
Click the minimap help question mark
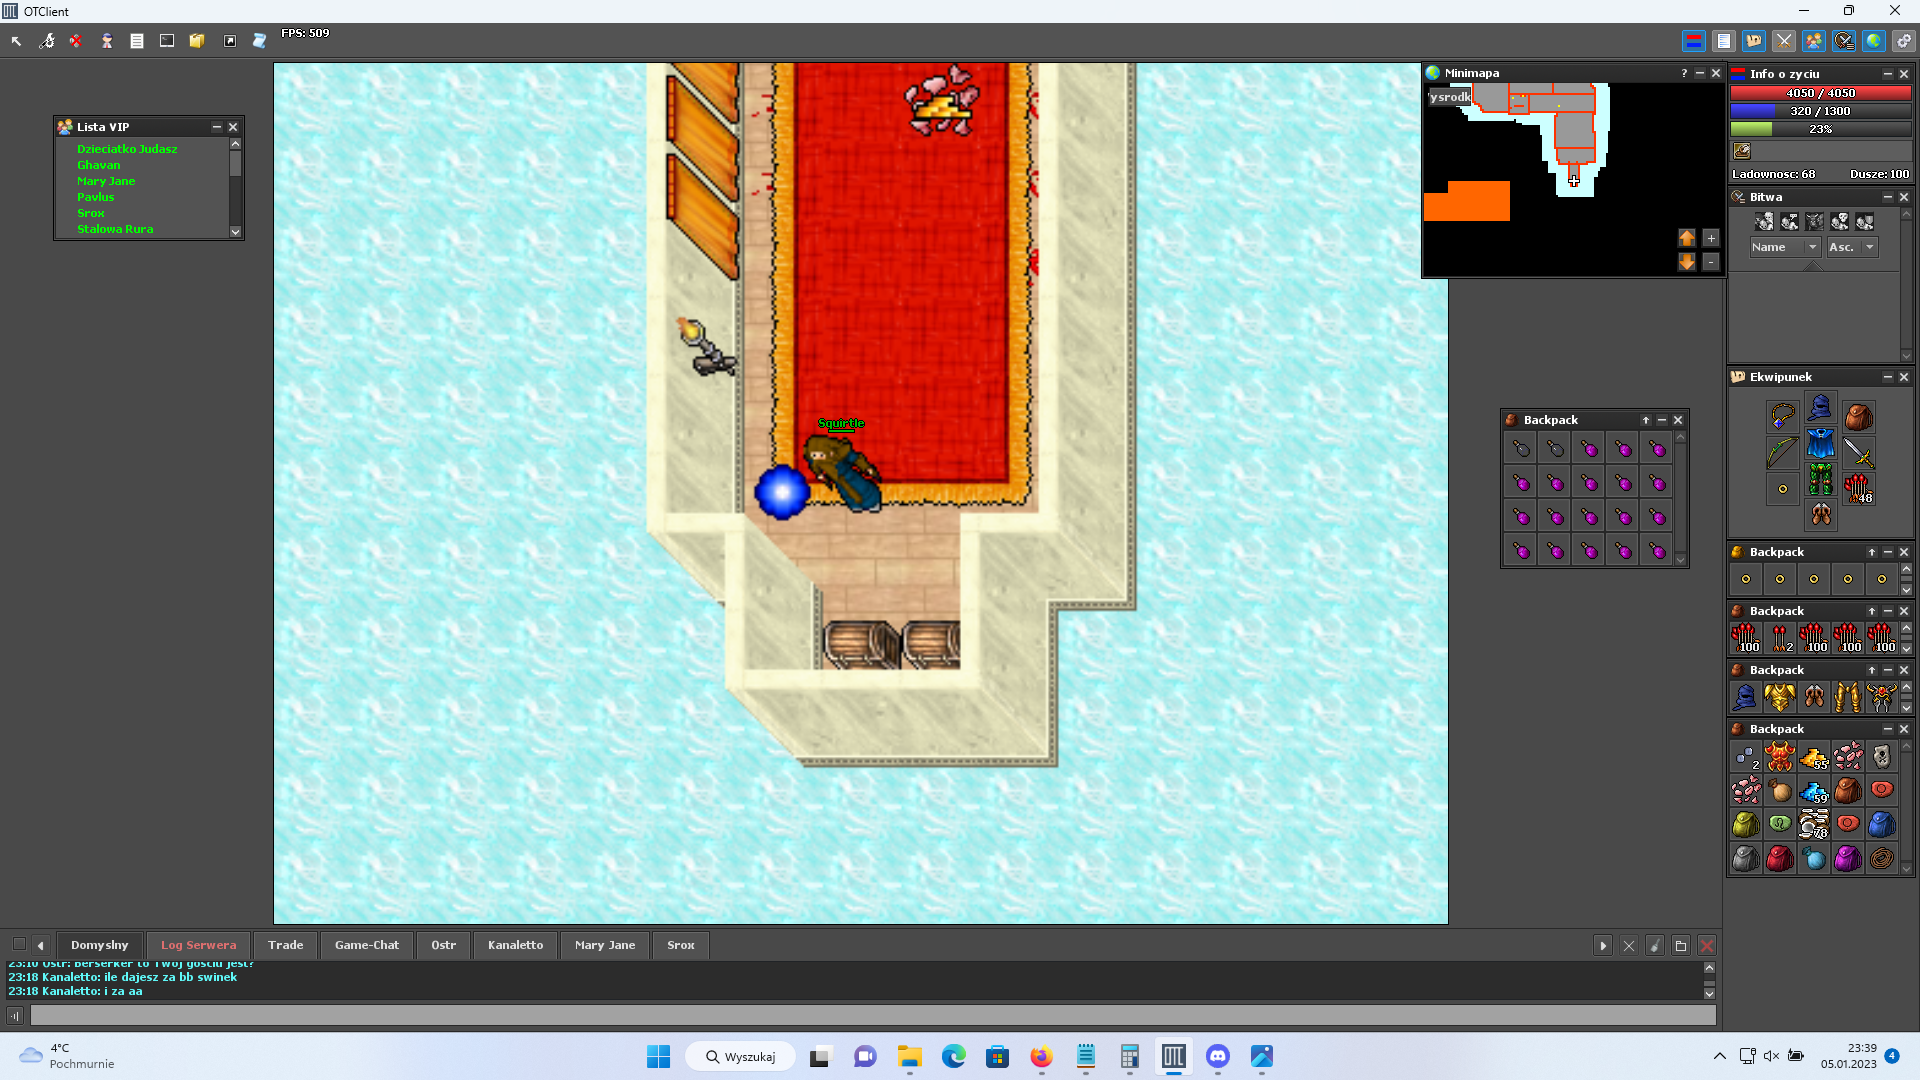coord(1684,73)
